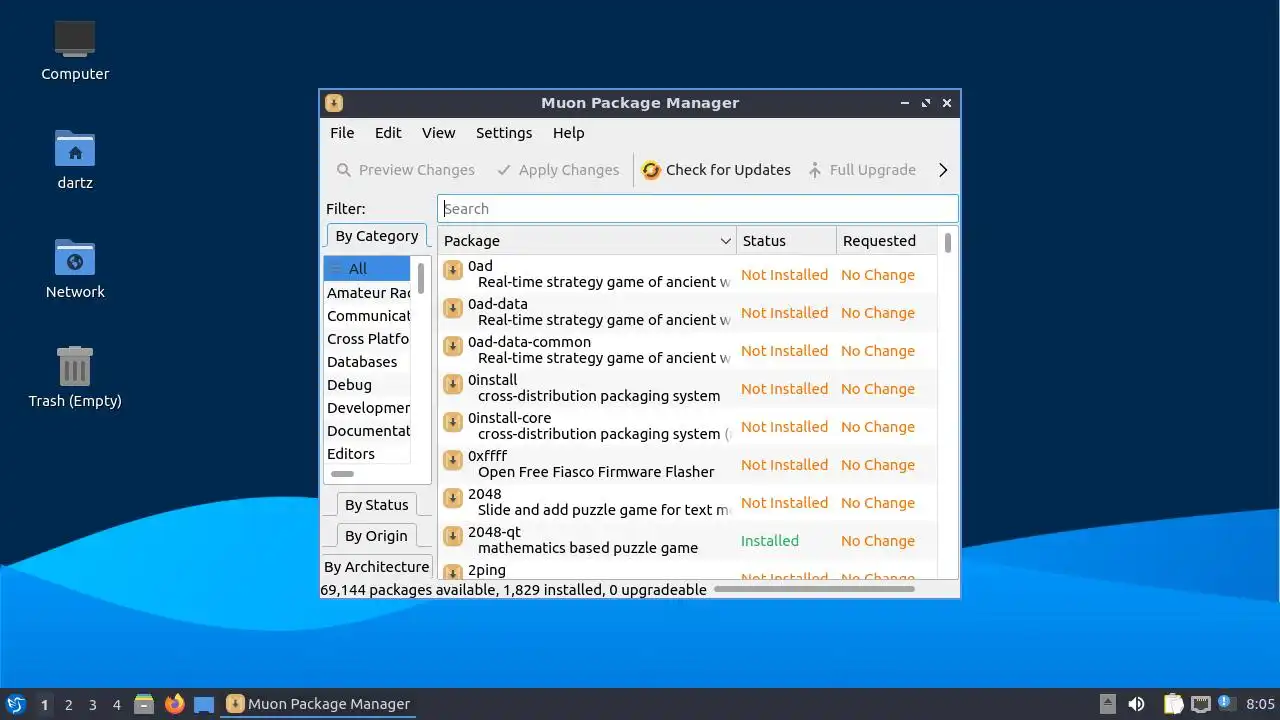1280x720 pixels.
Task: Click the 0ad package icon
Action: point(453,271)
